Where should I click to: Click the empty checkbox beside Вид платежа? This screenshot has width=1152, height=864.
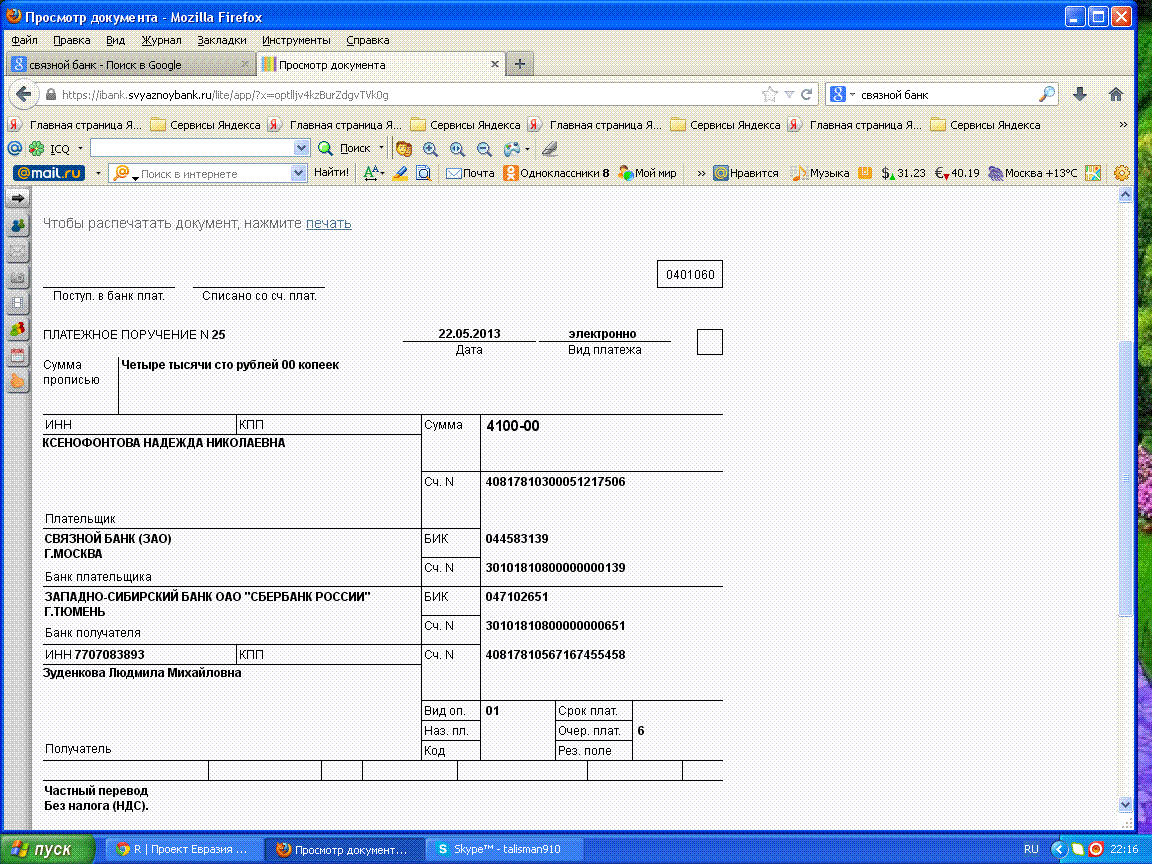click(x=709, y=342)
